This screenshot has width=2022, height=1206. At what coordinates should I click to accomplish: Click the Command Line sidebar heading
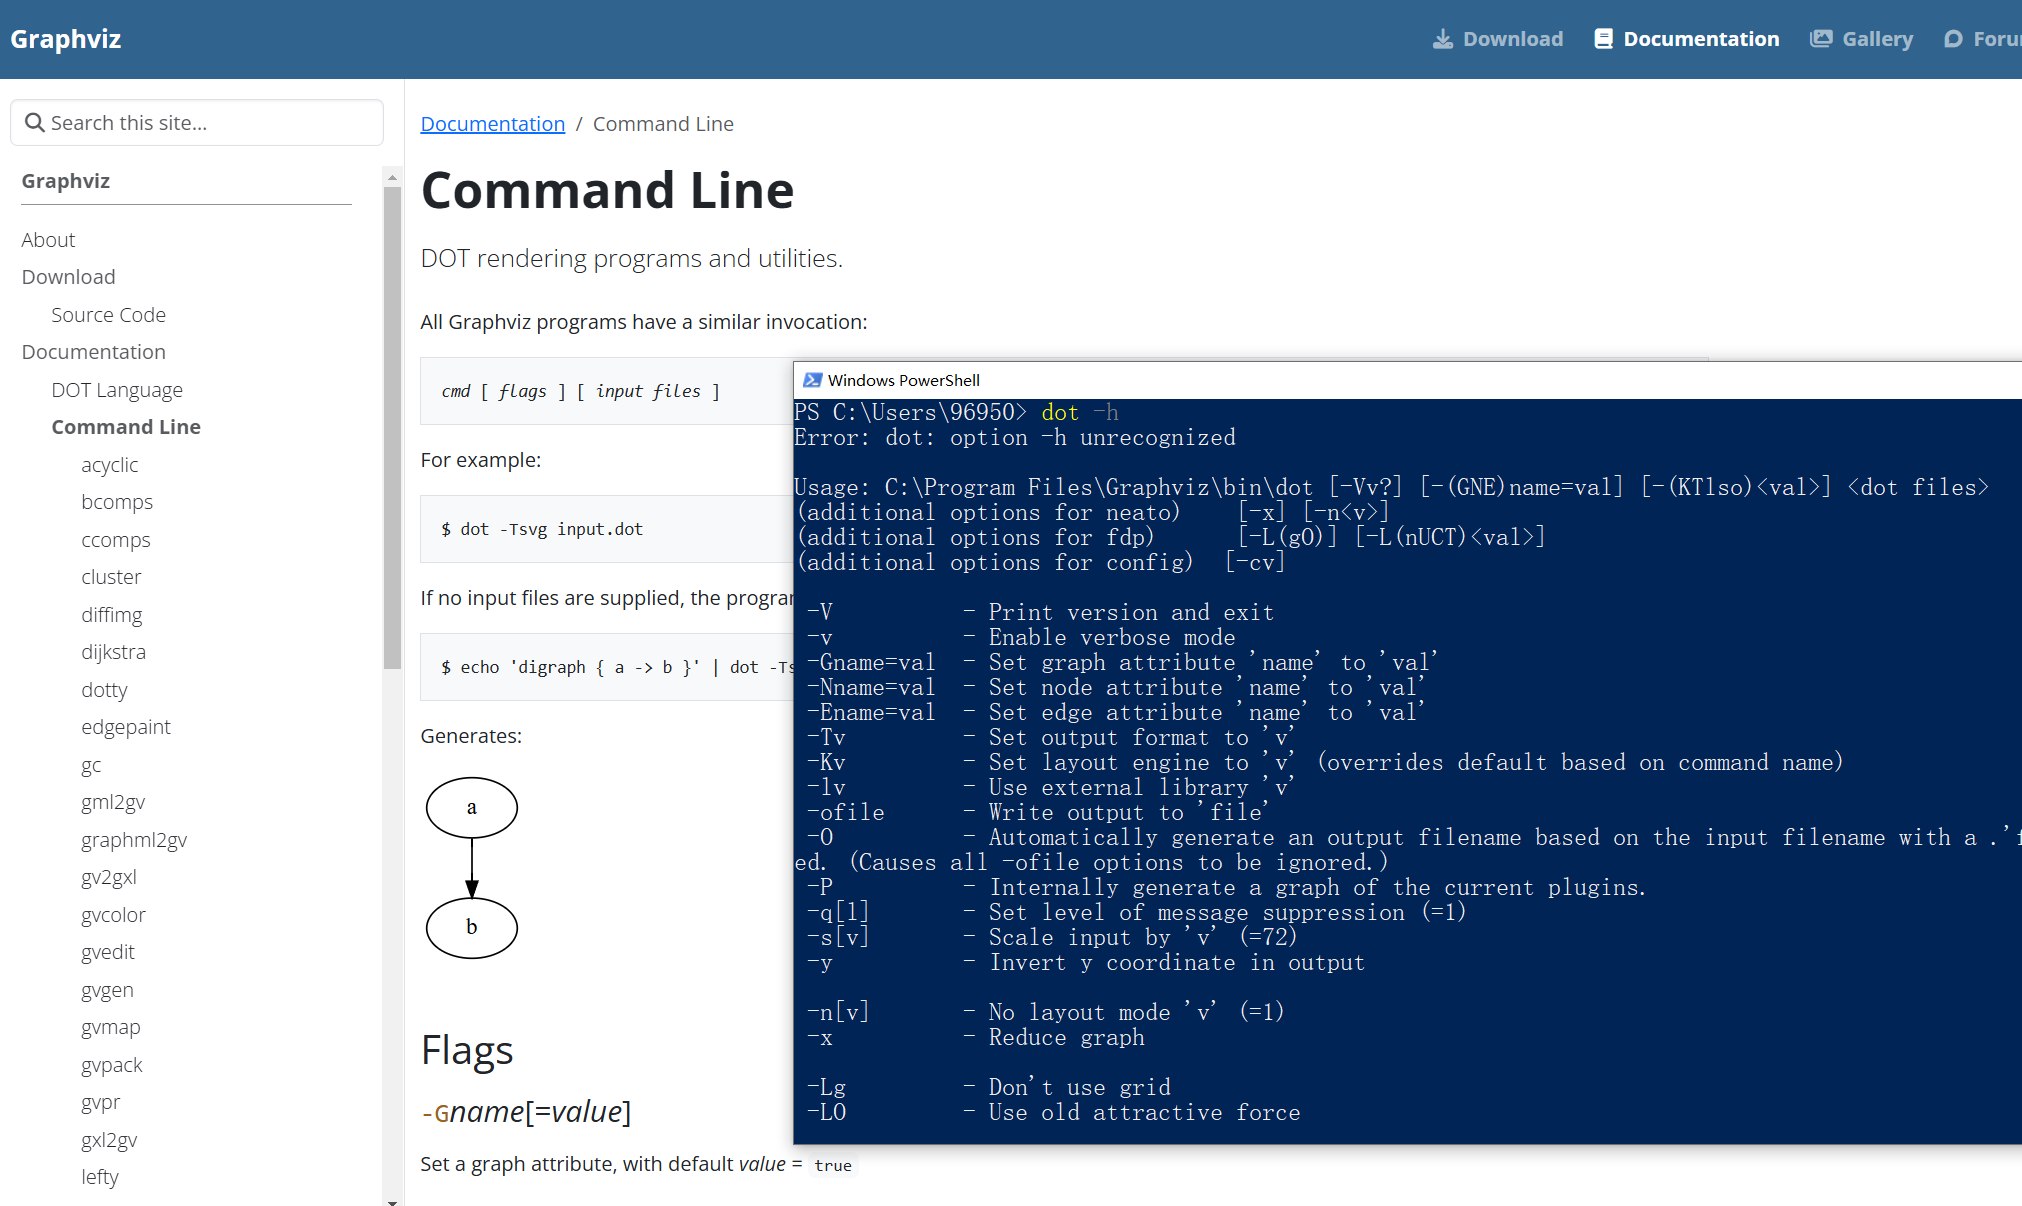tap(126, 427)
